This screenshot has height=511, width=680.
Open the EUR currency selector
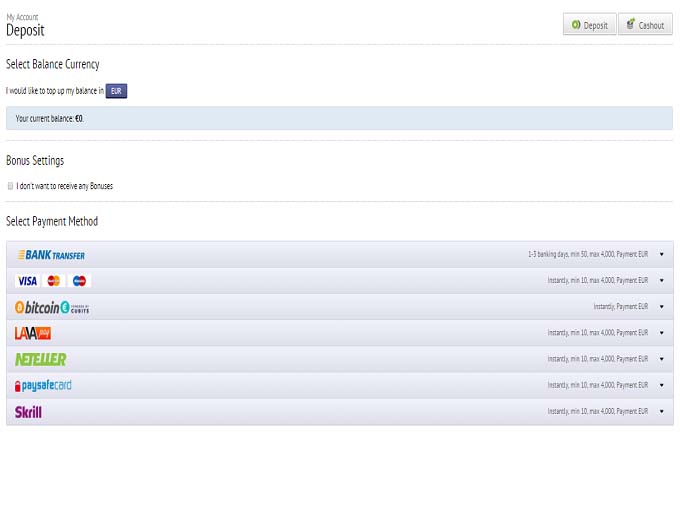[x=117, y=91]
